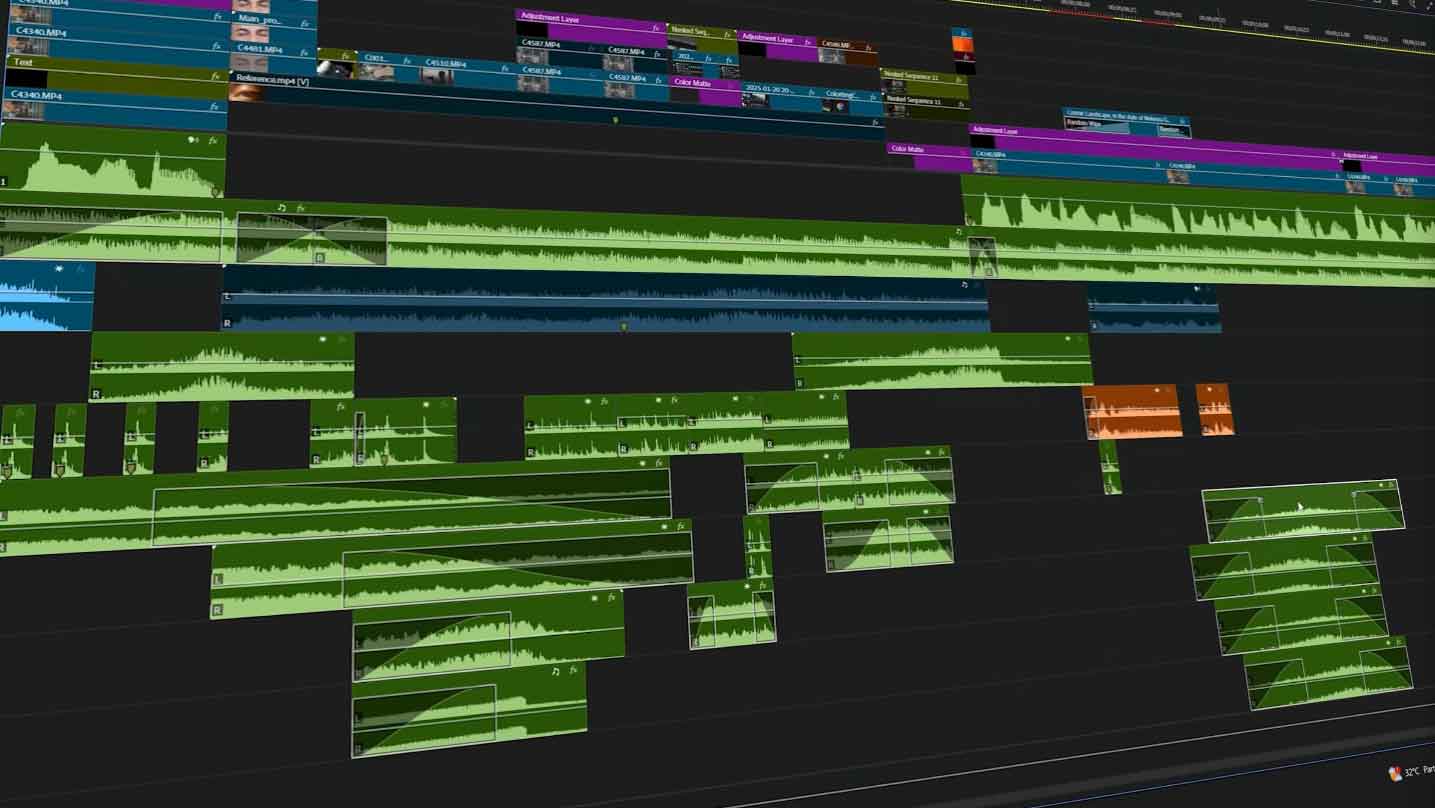Select the light-blue audio clip

[47, 296]
